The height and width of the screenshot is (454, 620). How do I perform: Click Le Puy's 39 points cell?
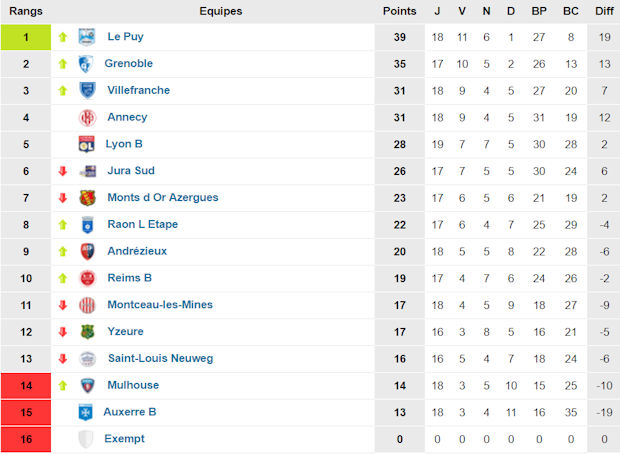[x=400, y=37]
